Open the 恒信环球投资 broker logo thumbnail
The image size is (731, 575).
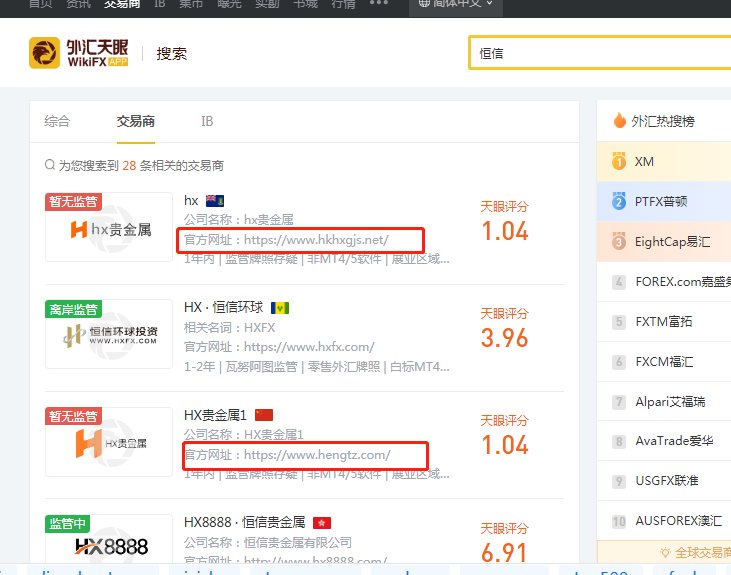(x=109, y=334)
